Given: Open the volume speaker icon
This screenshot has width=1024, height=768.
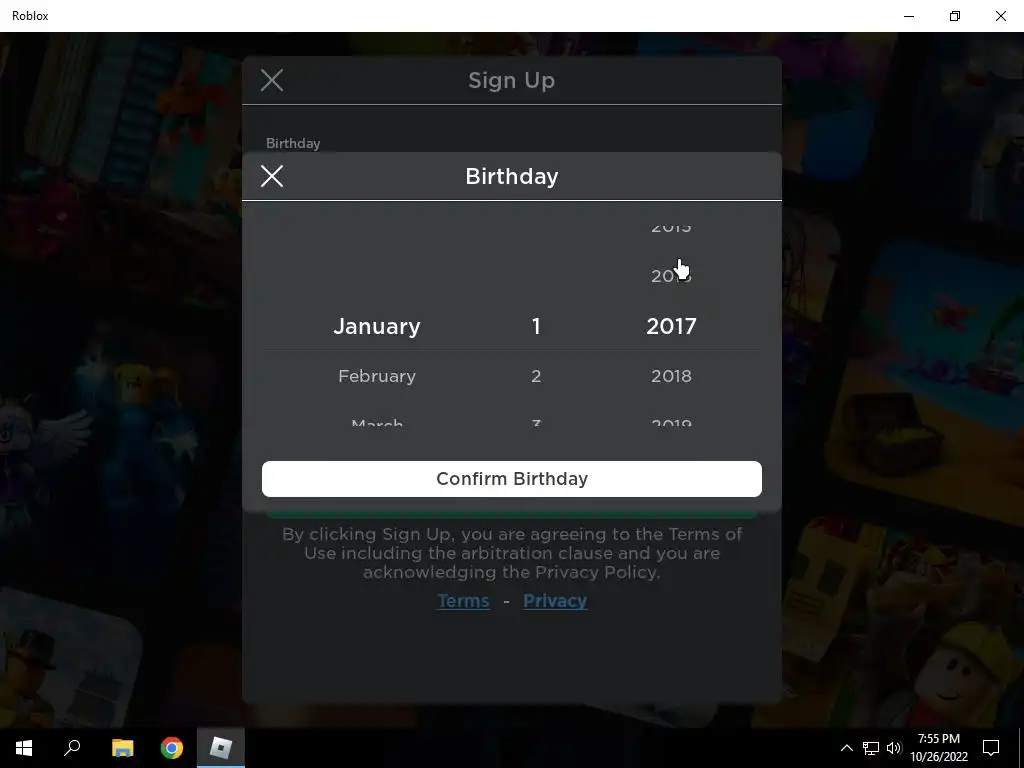Looking at the screenshot, I should point(894,748).
